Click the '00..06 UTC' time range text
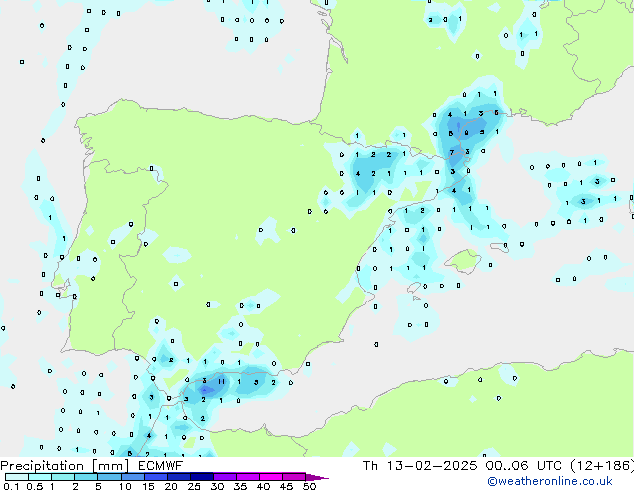This screenshot has width=634, height=490. click(x=524, y=466)
